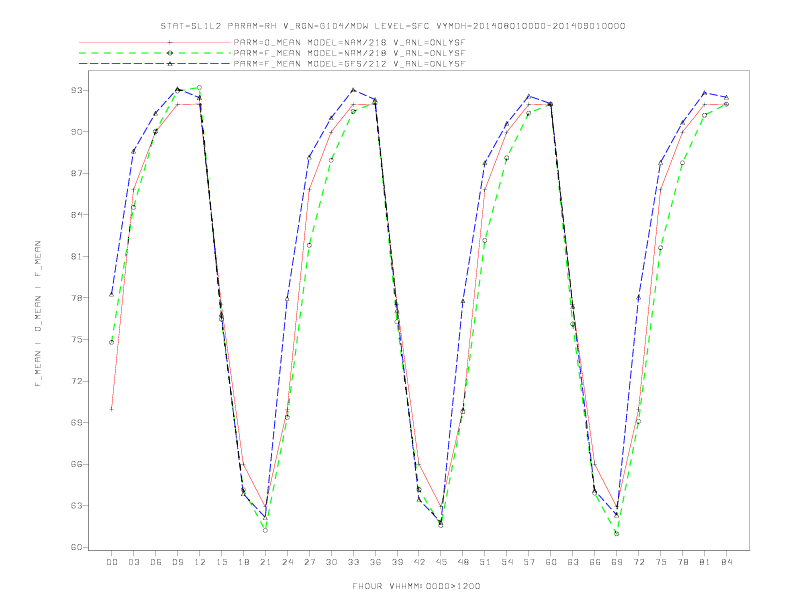Select legend entry PARM=F_MEAN MODEL=NAM/218

tap(349, 53)
